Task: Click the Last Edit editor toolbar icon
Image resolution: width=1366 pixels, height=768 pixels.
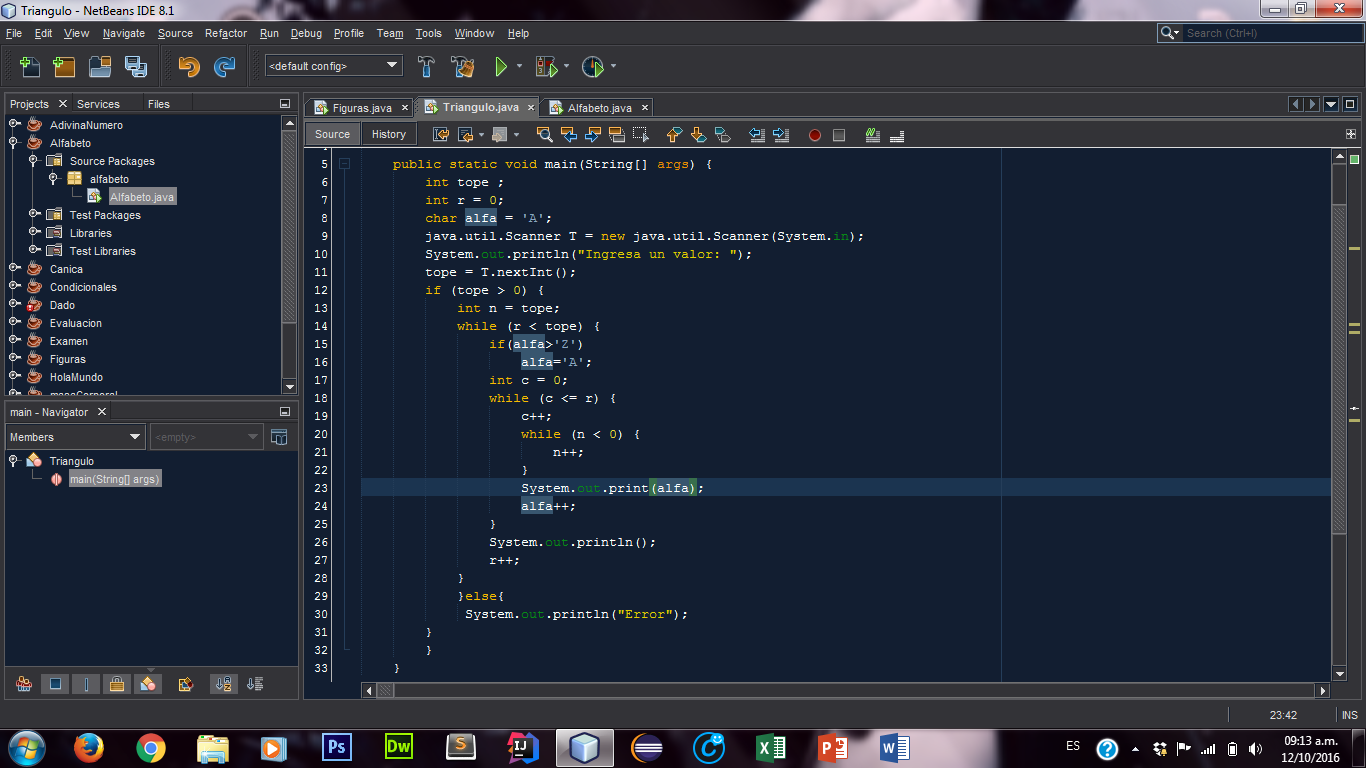Action: tap(440, 135)
